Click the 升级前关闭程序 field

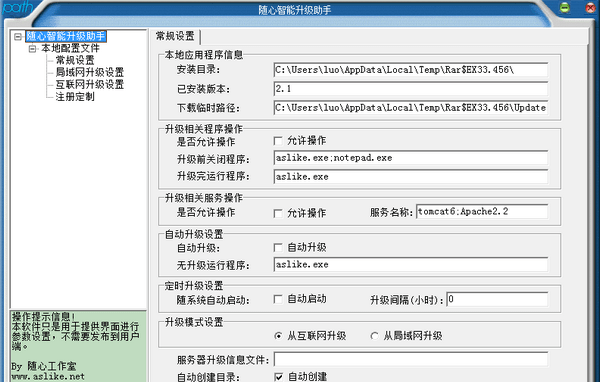point(411,158)
